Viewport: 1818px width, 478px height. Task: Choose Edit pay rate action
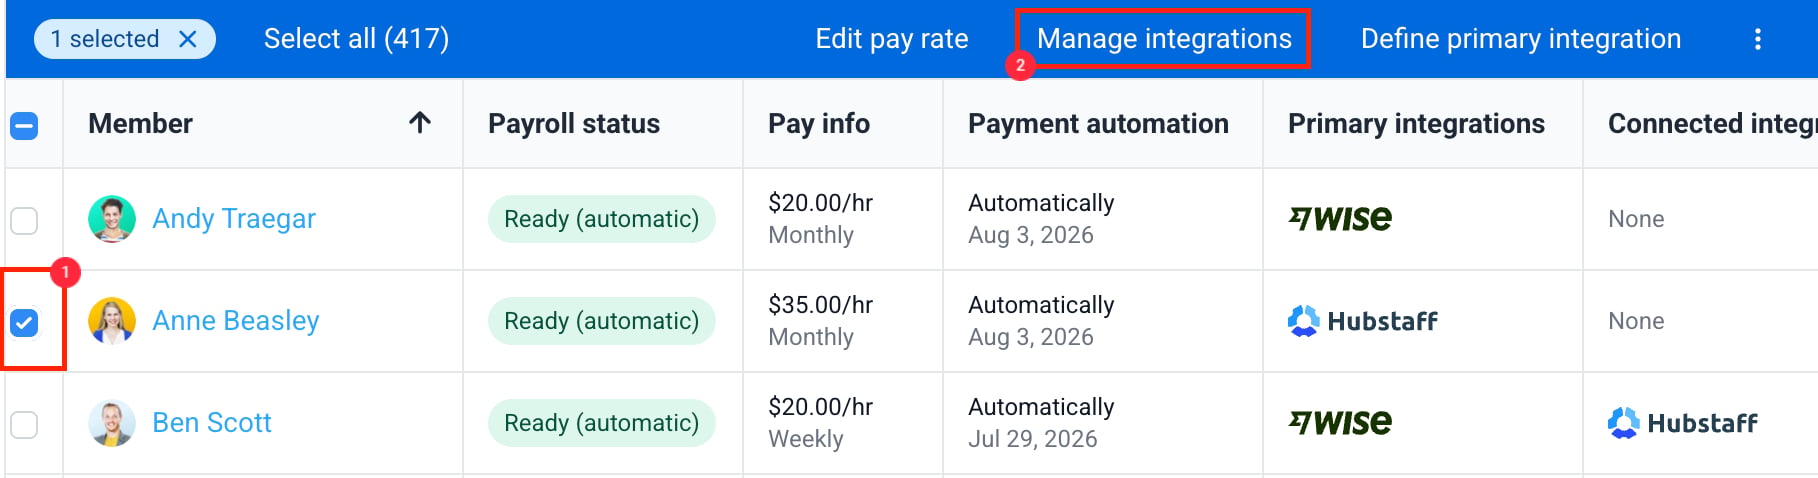click(892, 39)
